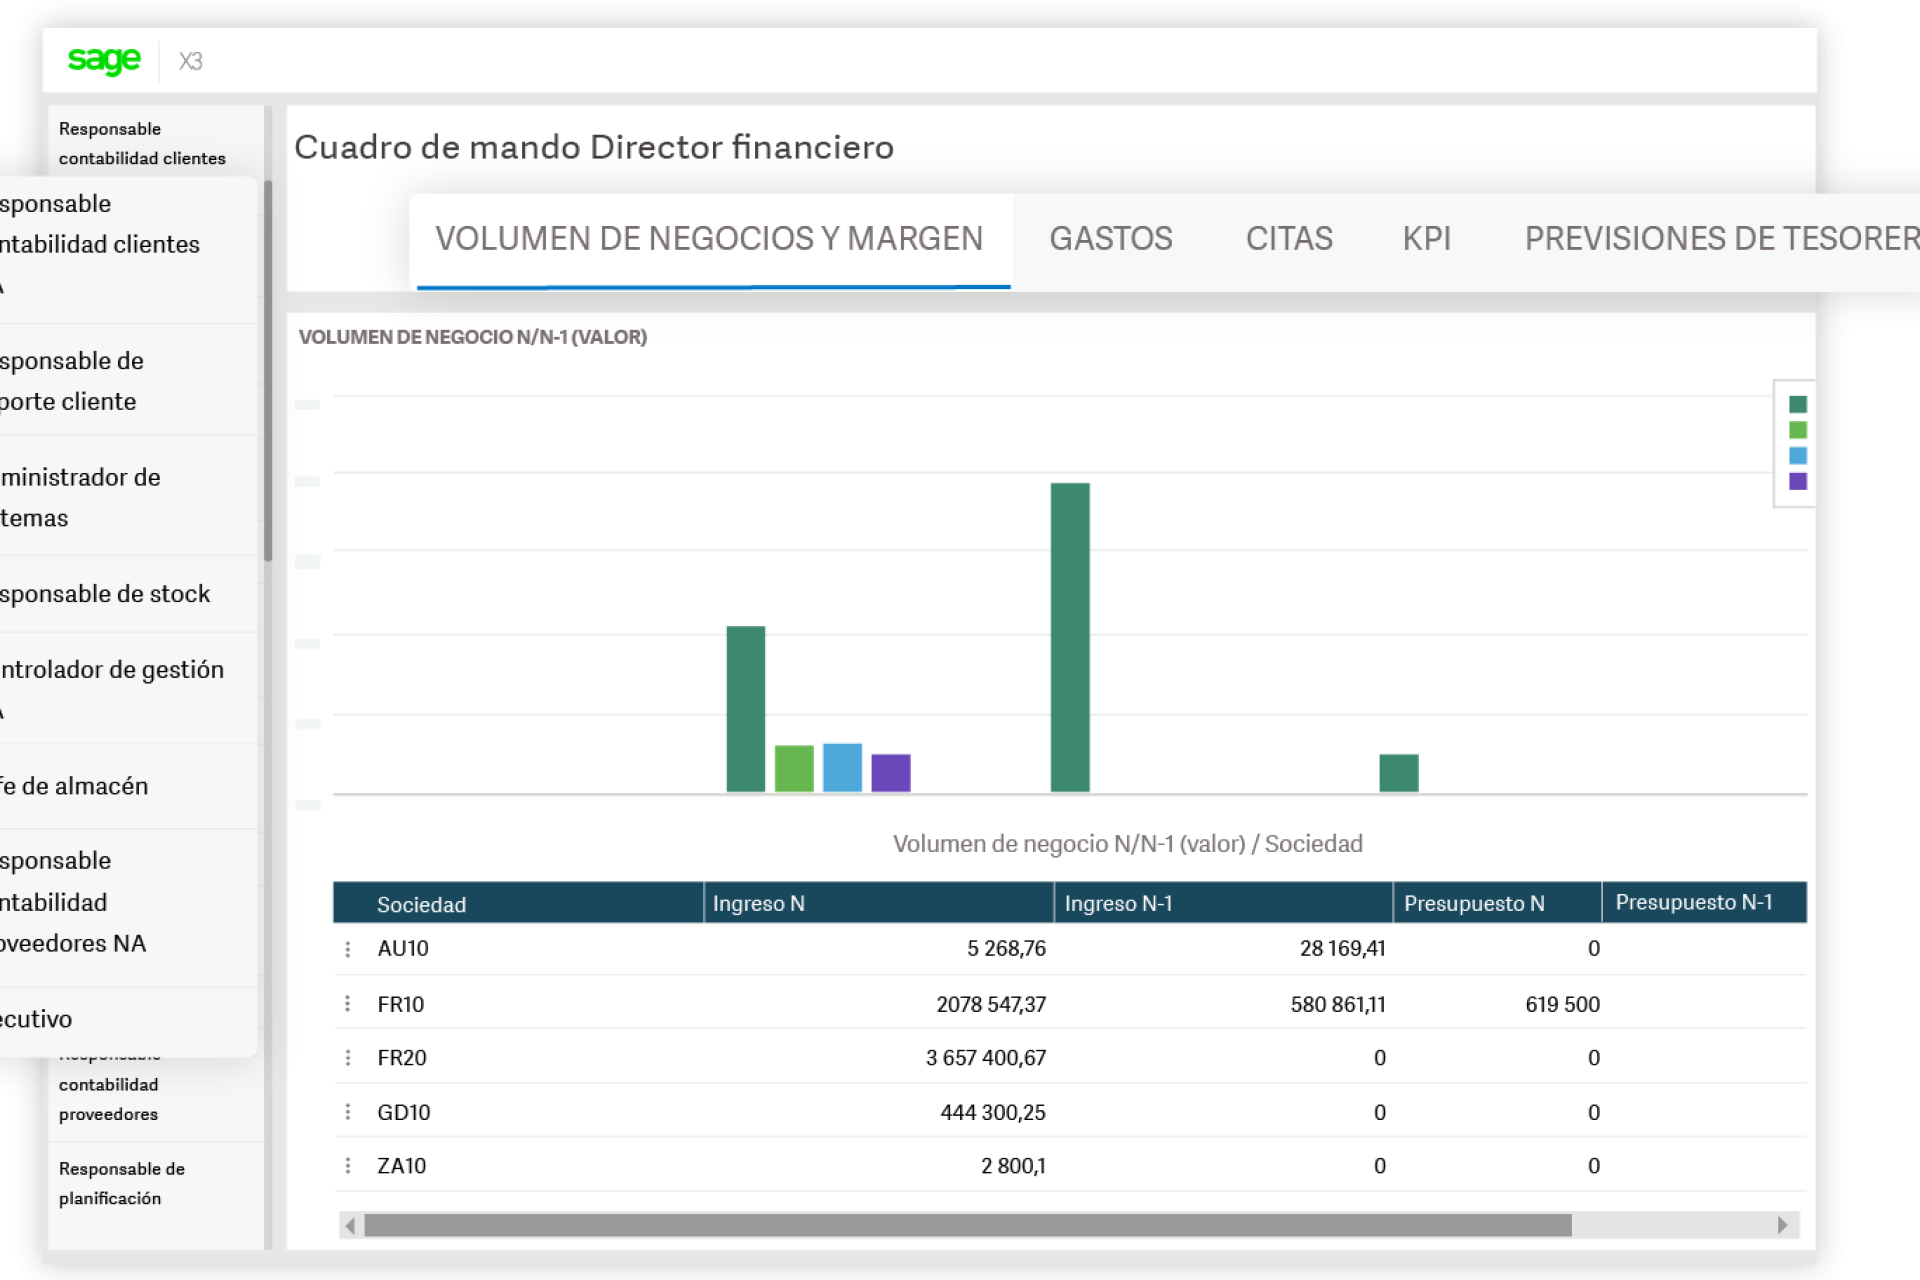Click the left arrow of table scrollbar
1920x1280 pixels.
pyautogui.click(x=350, y=1225)
